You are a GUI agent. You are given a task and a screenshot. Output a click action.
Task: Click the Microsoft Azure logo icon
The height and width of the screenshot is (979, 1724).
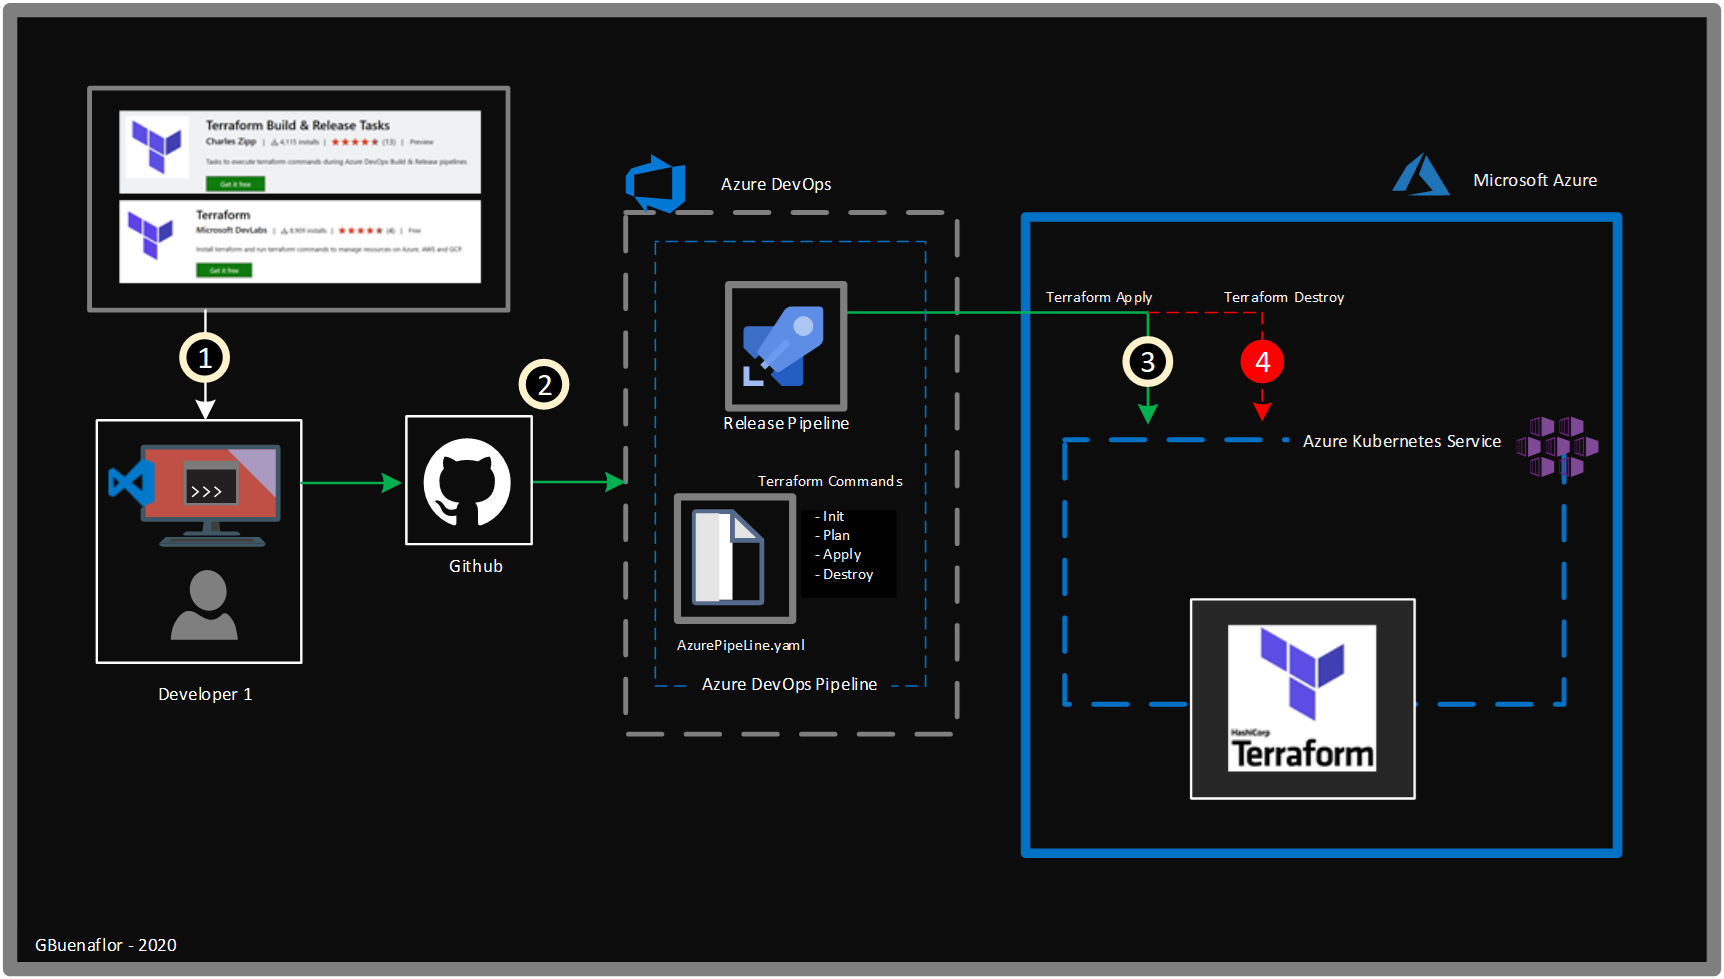point(1421,174)
